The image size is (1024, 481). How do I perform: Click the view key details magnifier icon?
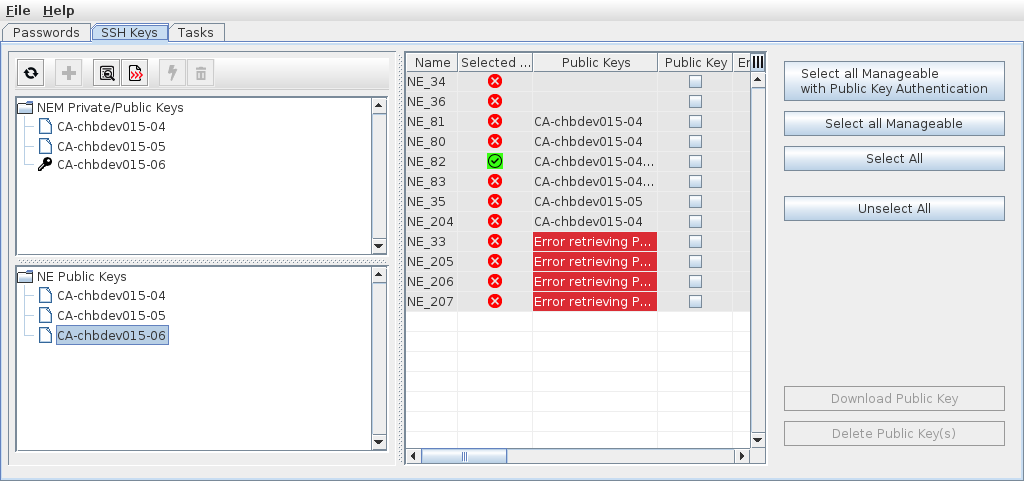coord(105,73)
